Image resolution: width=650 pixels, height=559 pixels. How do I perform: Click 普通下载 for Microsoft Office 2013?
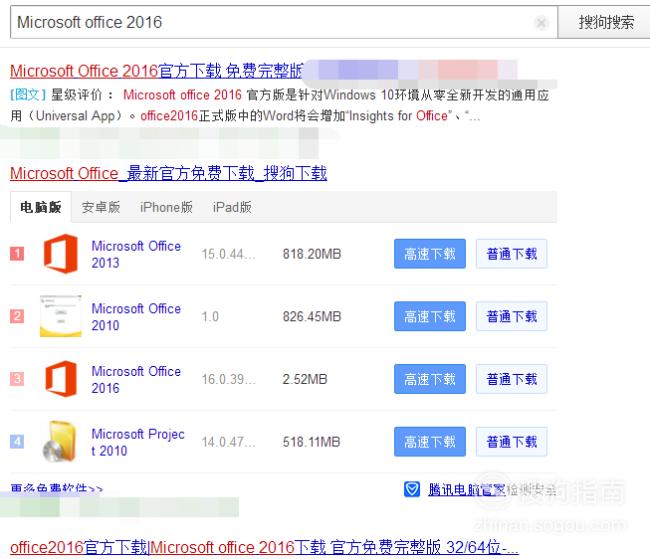[512, 254]
